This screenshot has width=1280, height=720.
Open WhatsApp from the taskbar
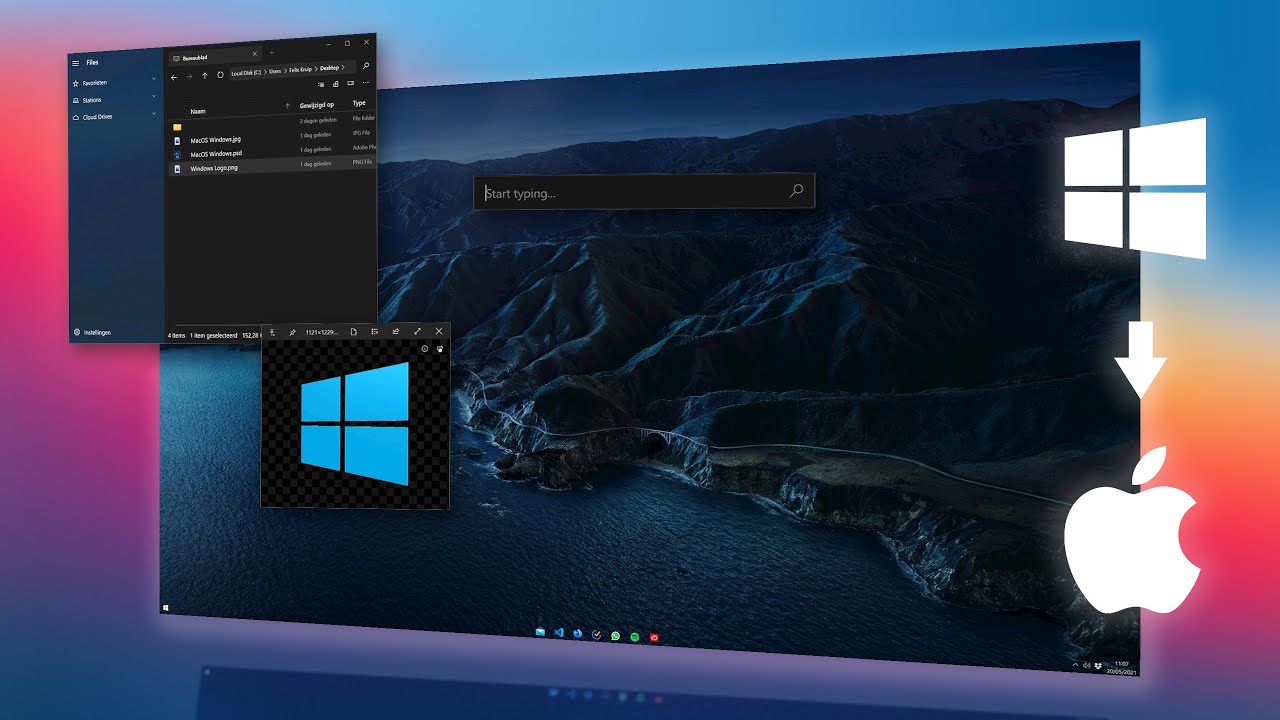(x=616, y=635)
